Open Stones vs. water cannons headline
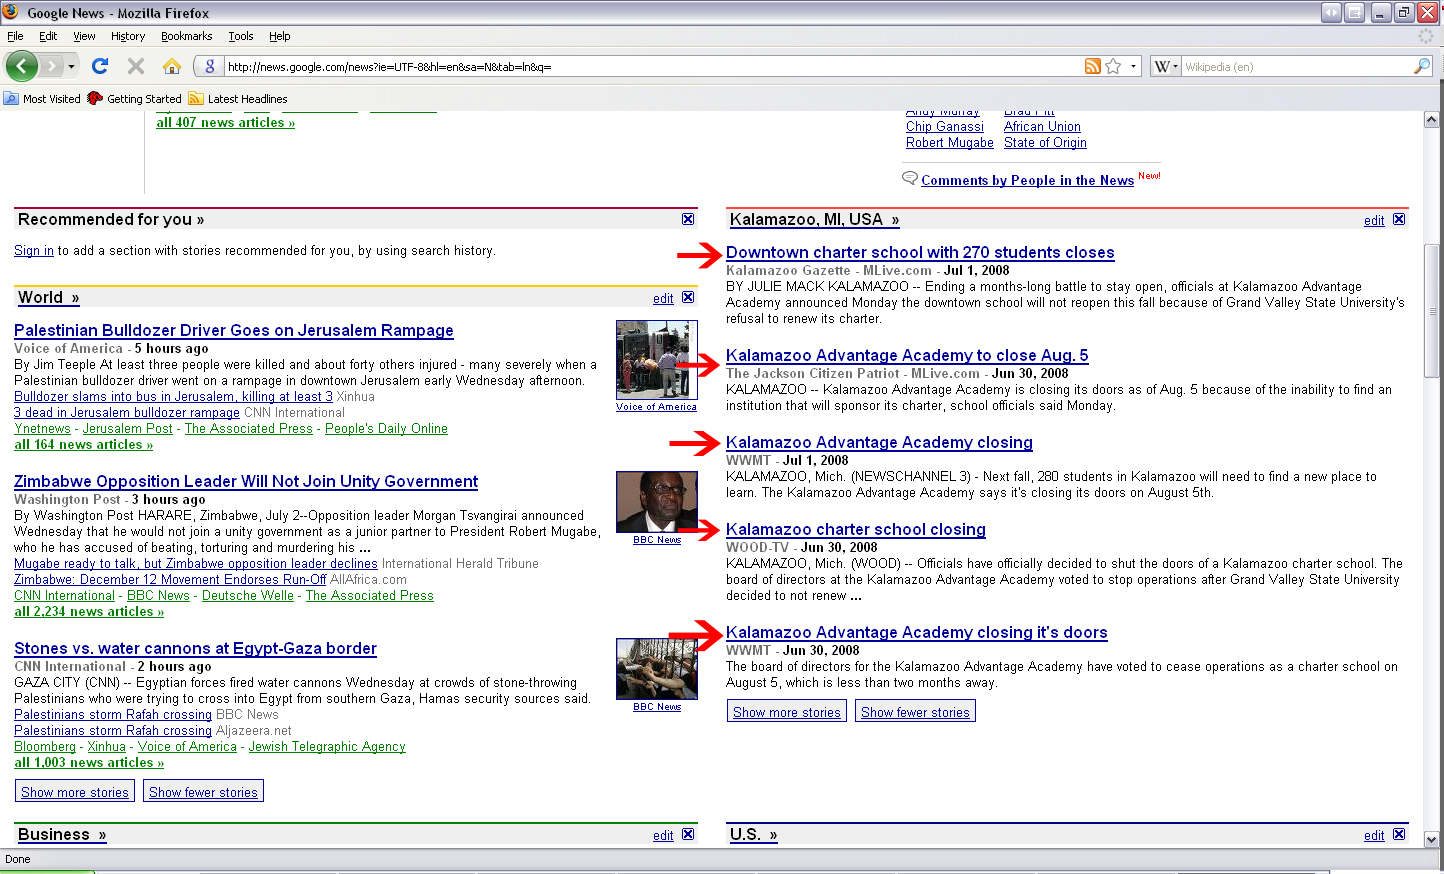Image resolution: width=1444 pixels, height=874 pixels. 195,648
